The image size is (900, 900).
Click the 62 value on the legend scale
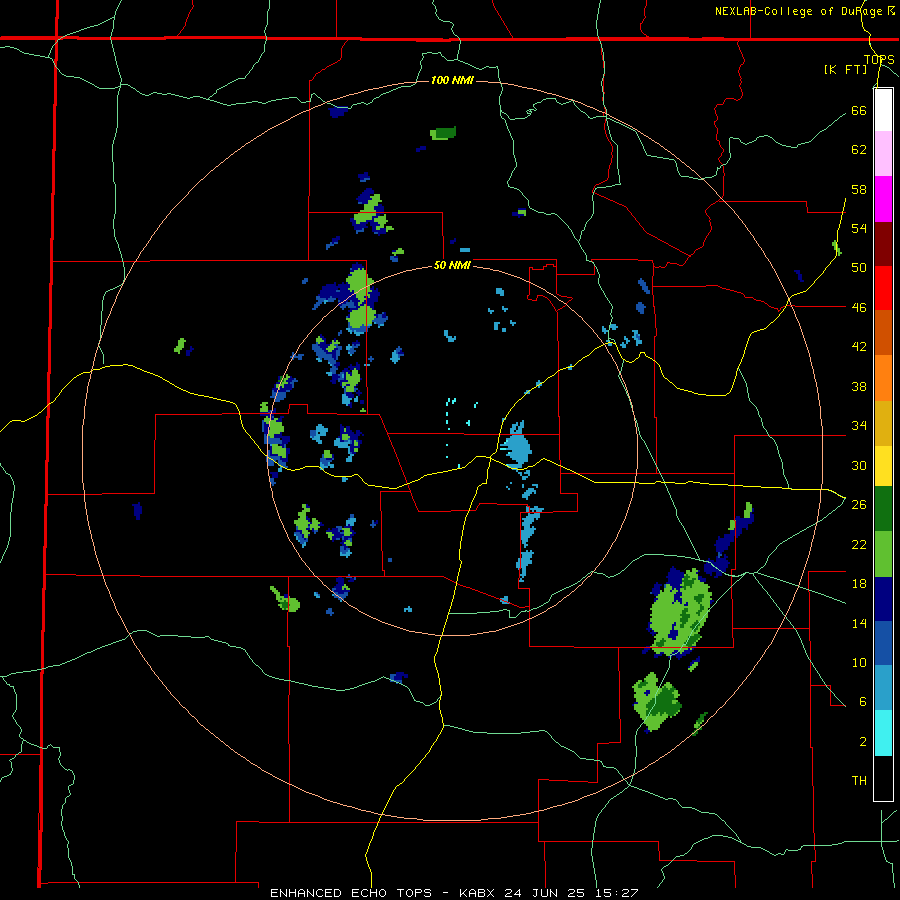(x=859, y=150)
